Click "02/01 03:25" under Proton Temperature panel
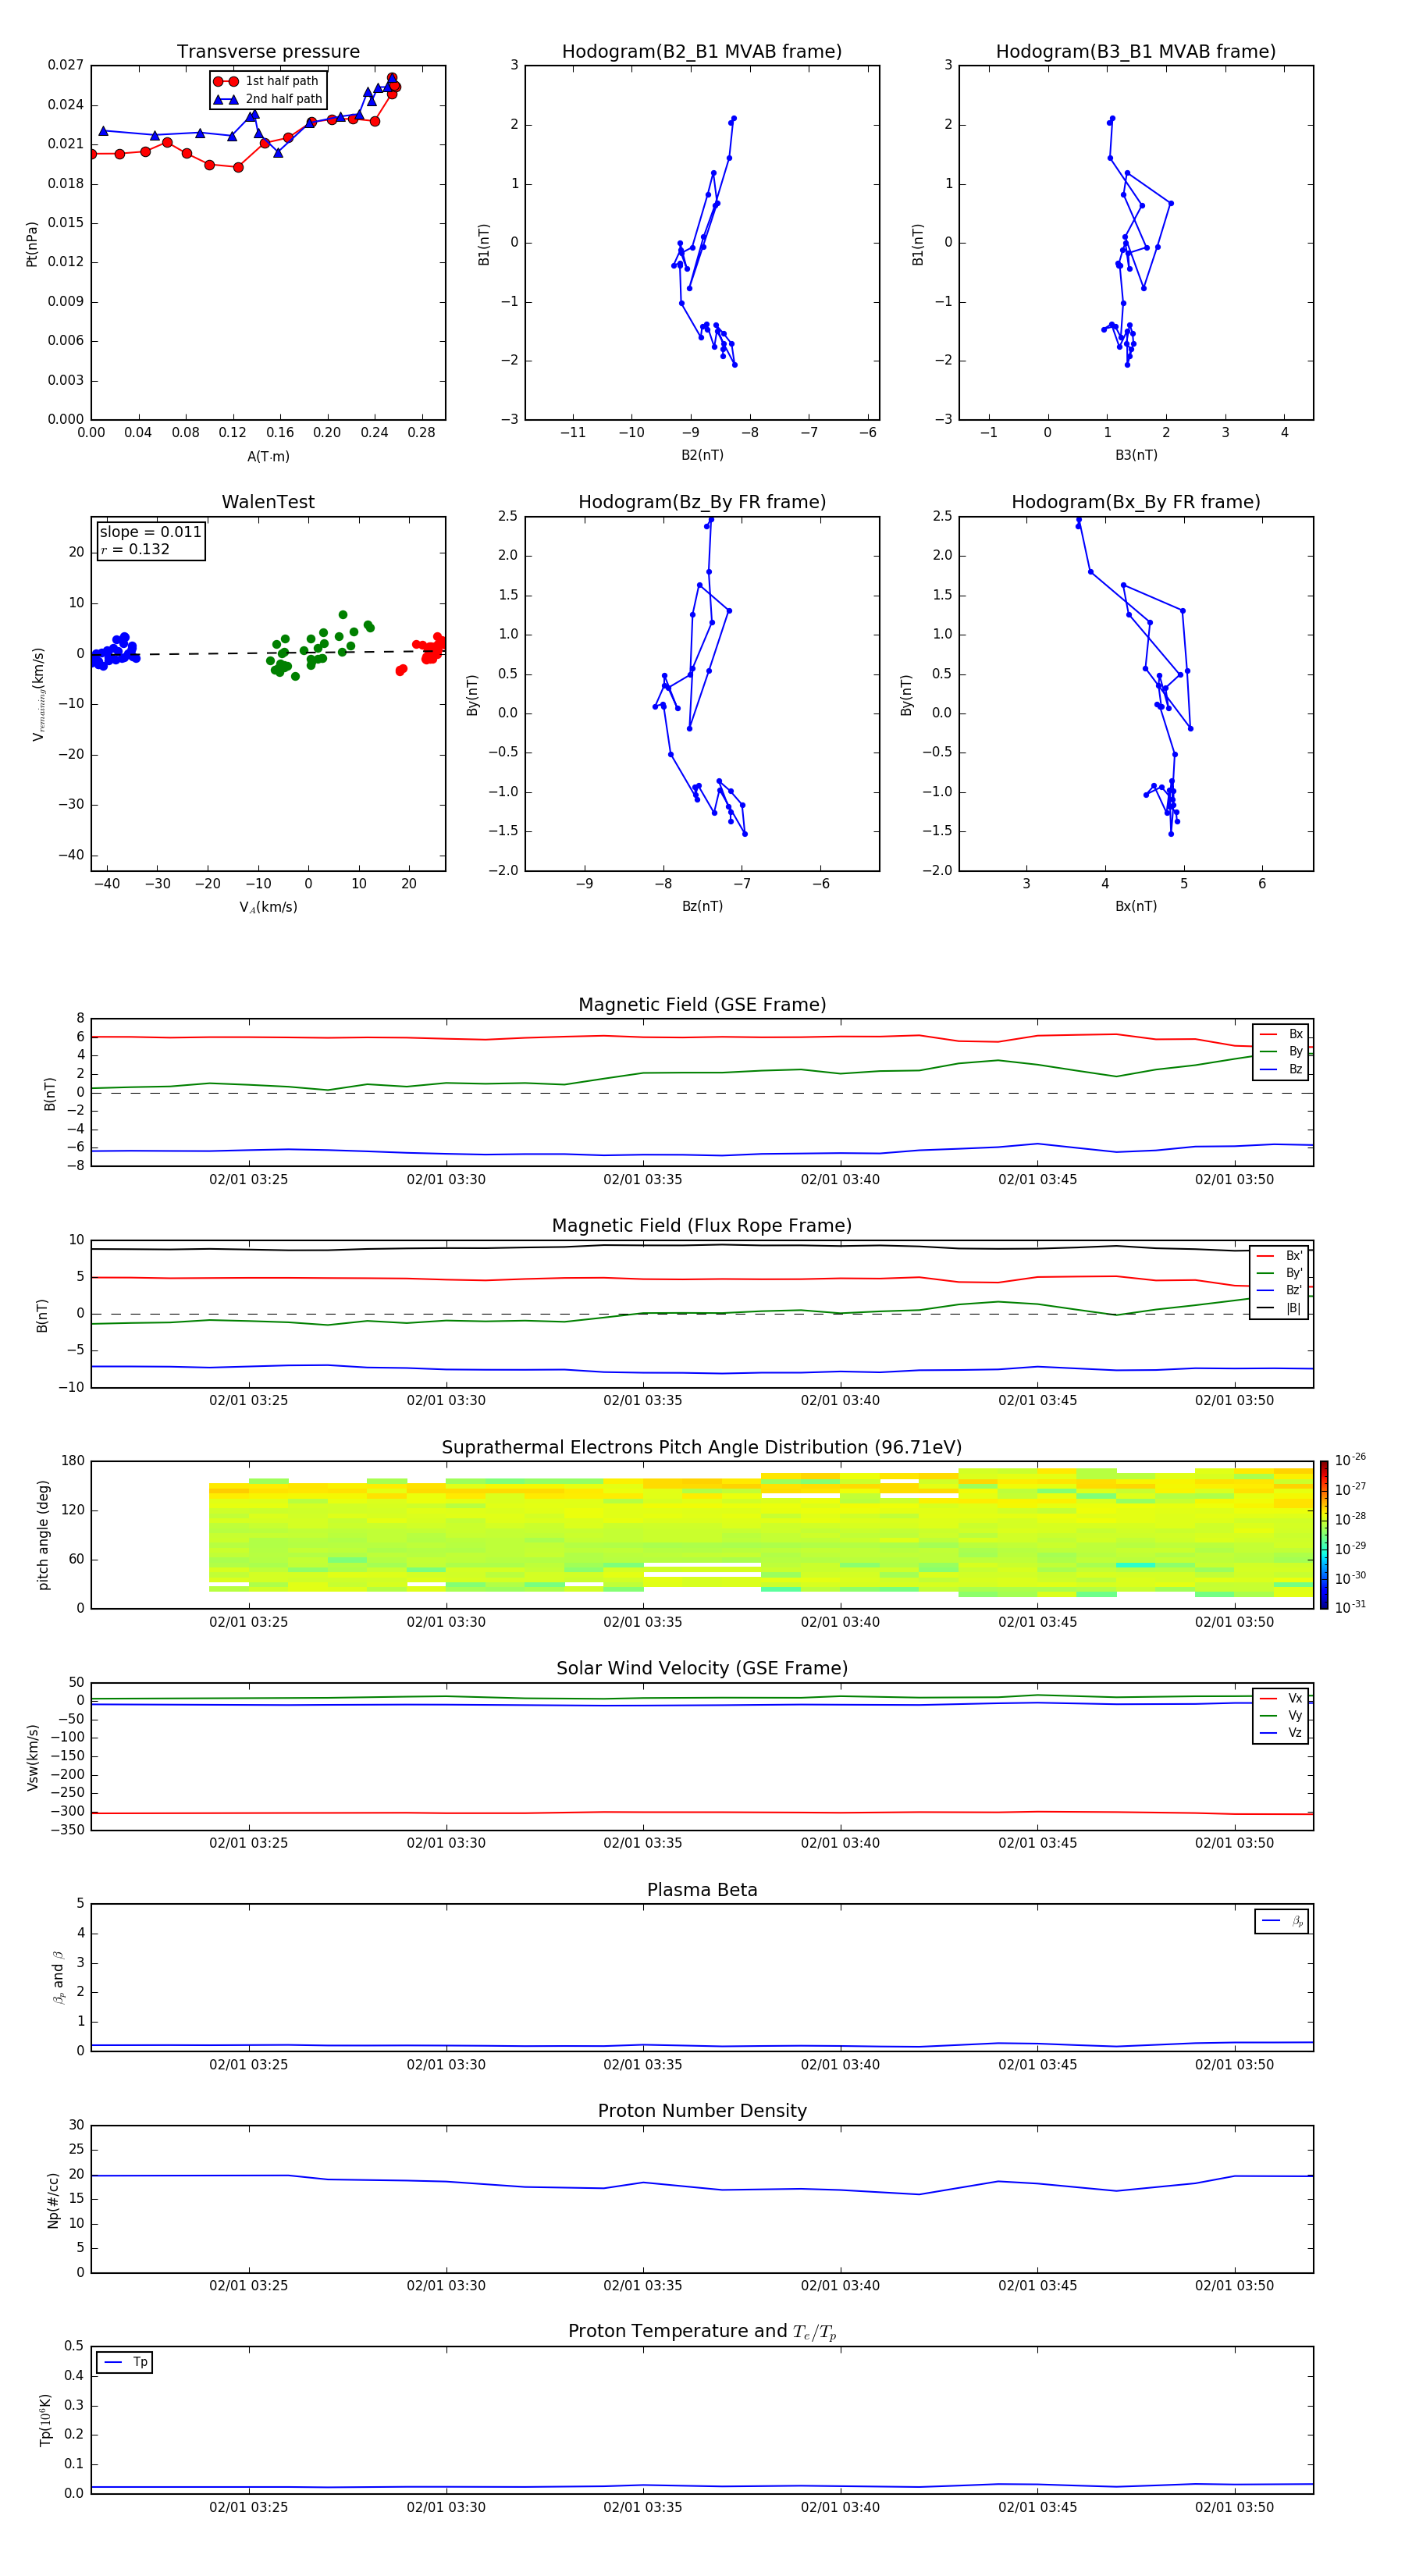 pyautogui.click(x=248, y=2508)
